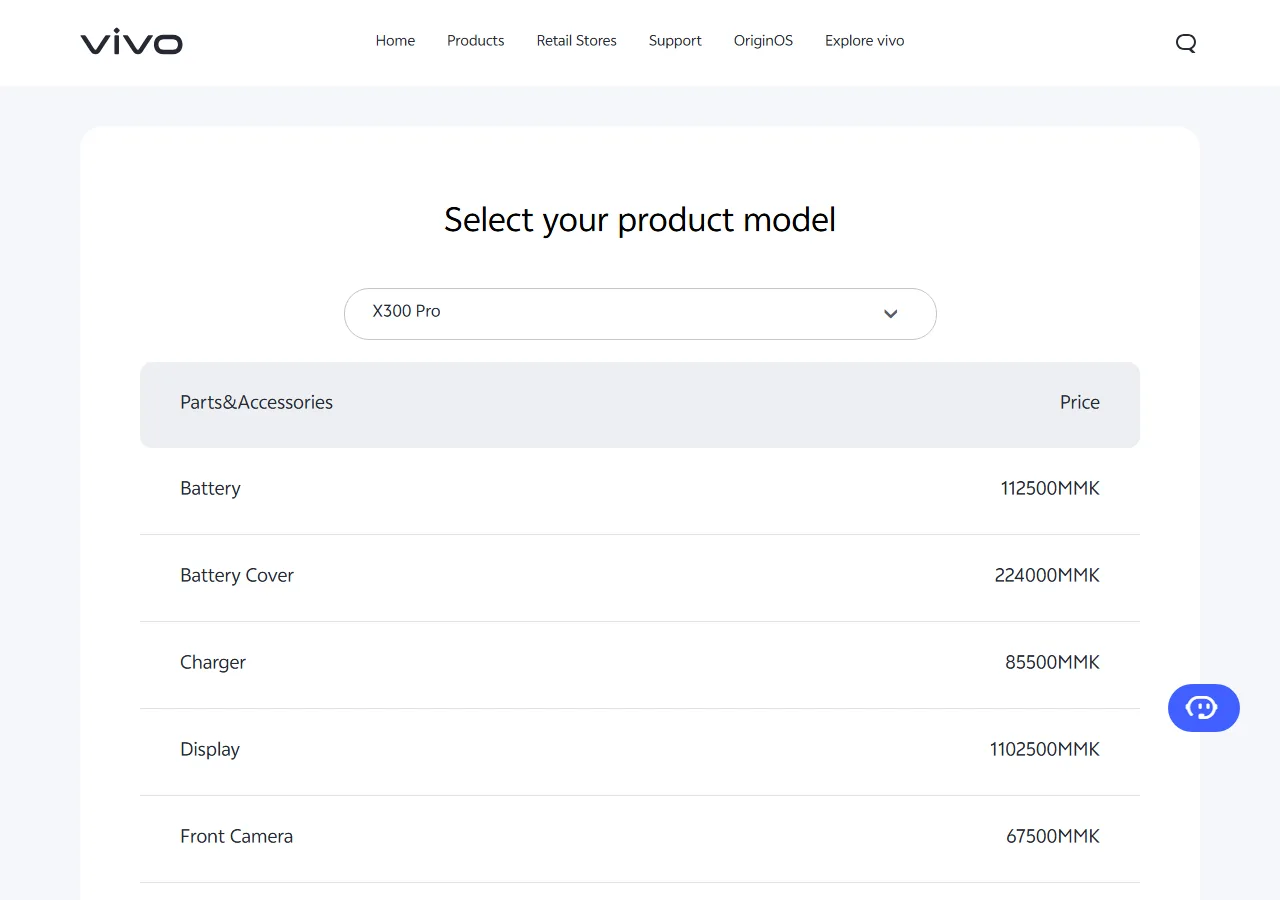The image size is (1280, 900).
Task: Click the Price column header
Action: point(1080,402)
